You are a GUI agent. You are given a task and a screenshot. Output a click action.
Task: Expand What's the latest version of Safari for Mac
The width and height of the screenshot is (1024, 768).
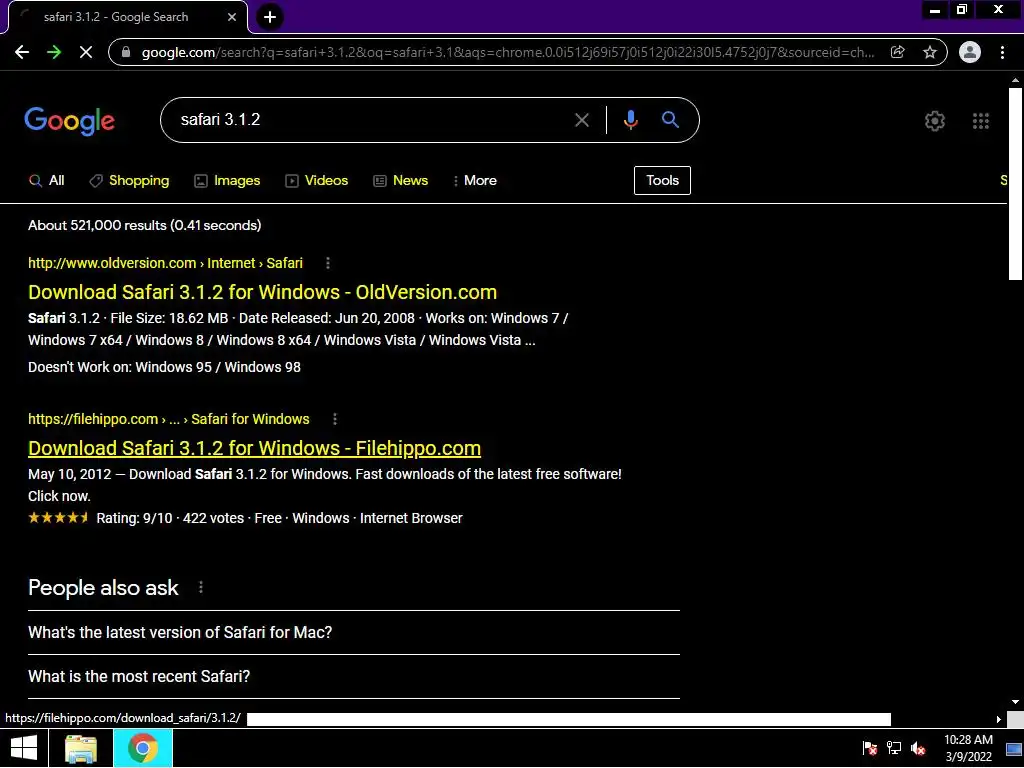coord(354,632)
